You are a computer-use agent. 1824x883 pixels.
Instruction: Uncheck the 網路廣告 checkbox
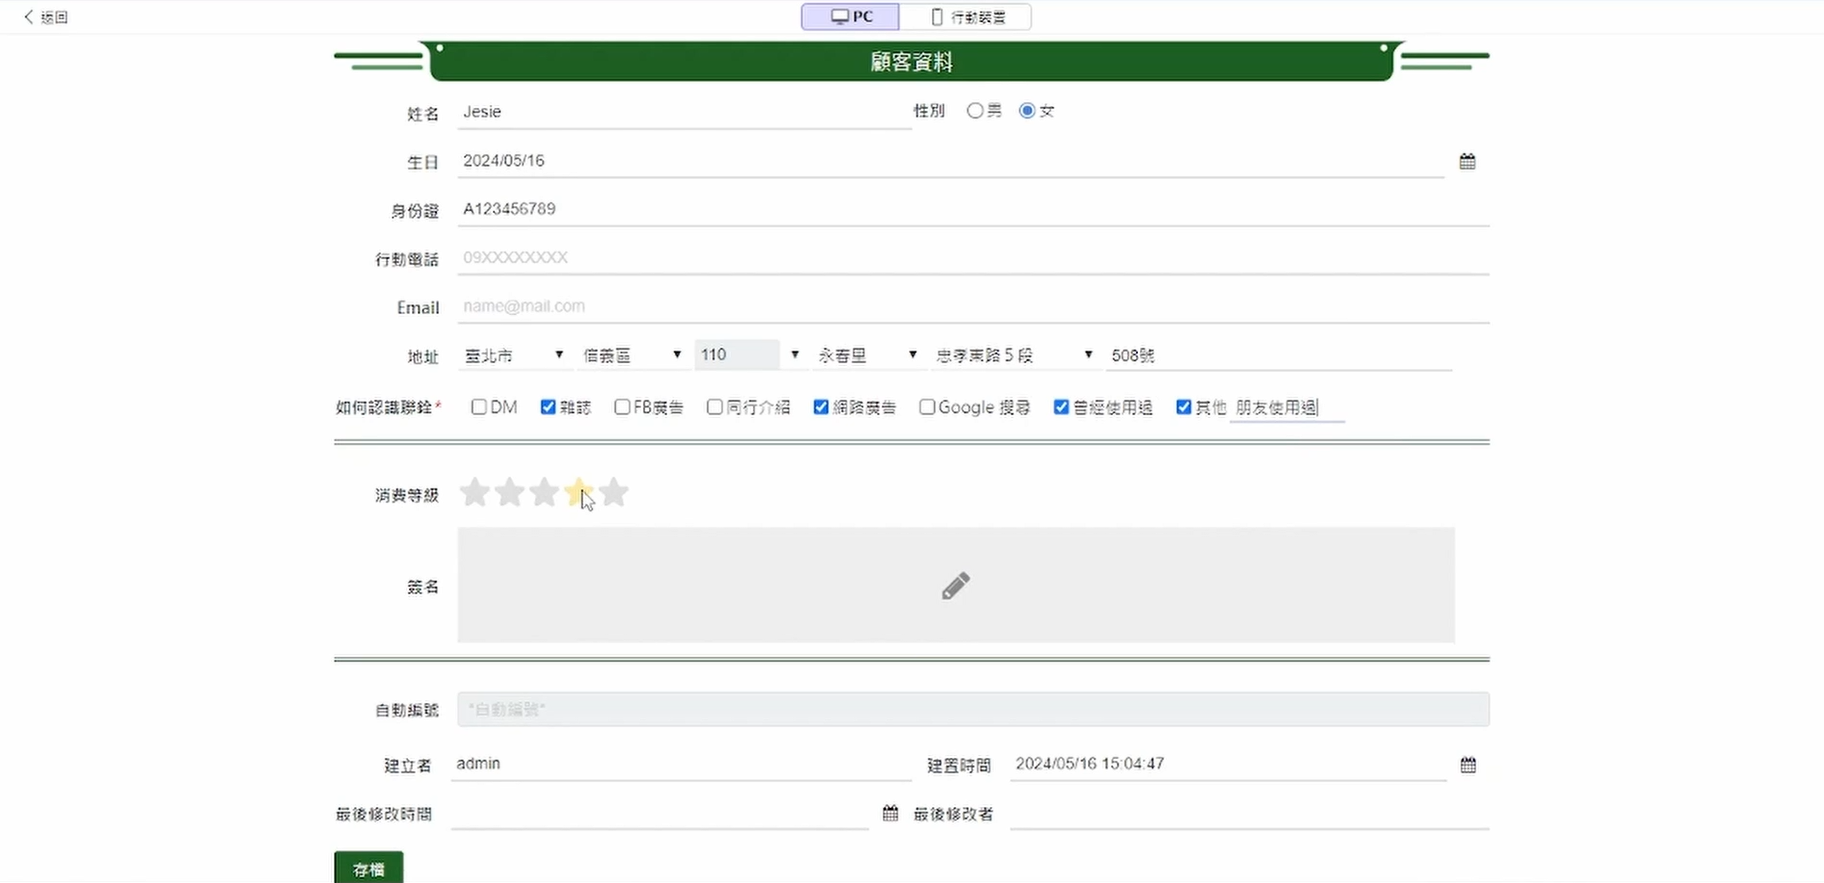[x=821, y=407]
